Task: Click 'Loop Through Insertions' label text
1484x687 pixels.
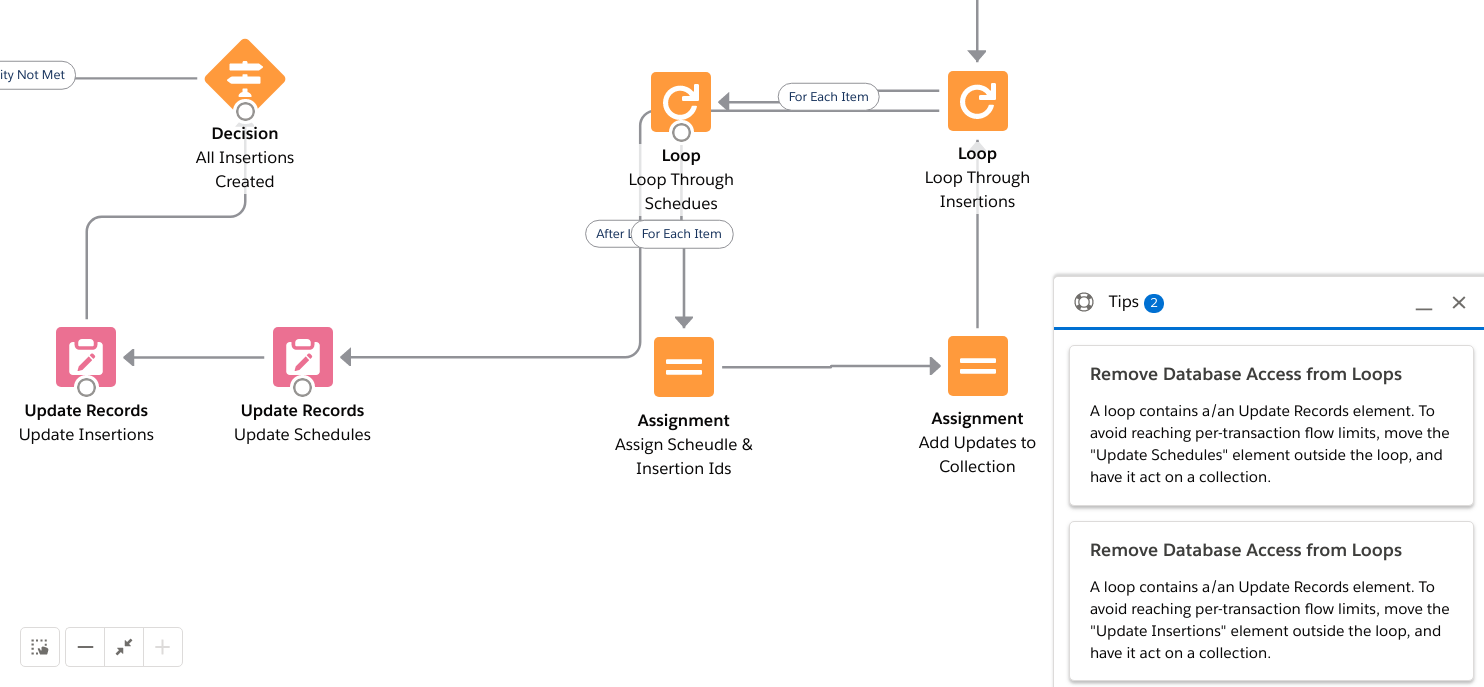Action: point(977,190)
